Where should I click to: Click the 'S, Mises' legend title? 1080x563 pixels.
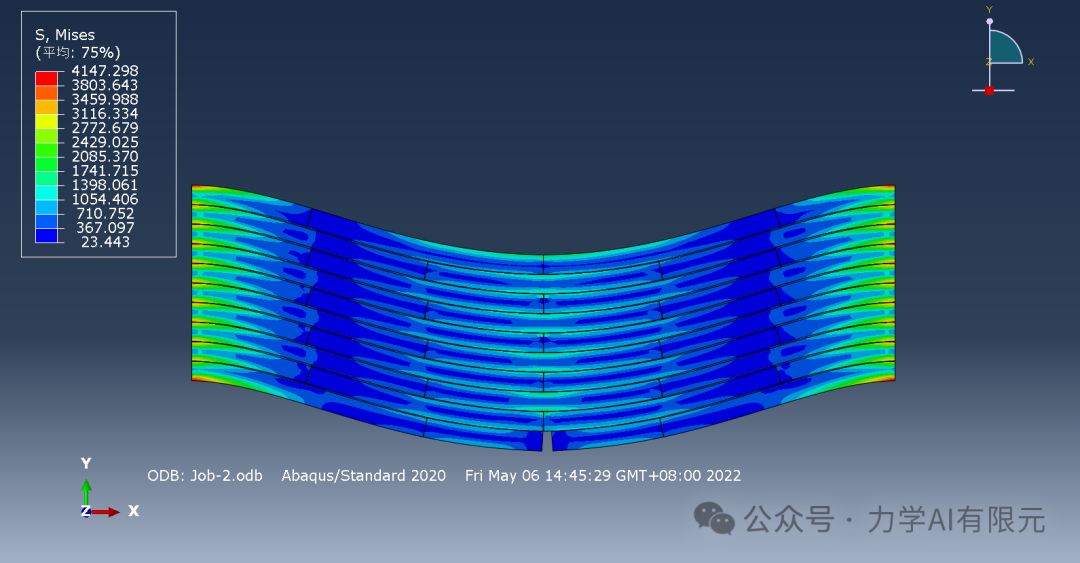(65, 34)
